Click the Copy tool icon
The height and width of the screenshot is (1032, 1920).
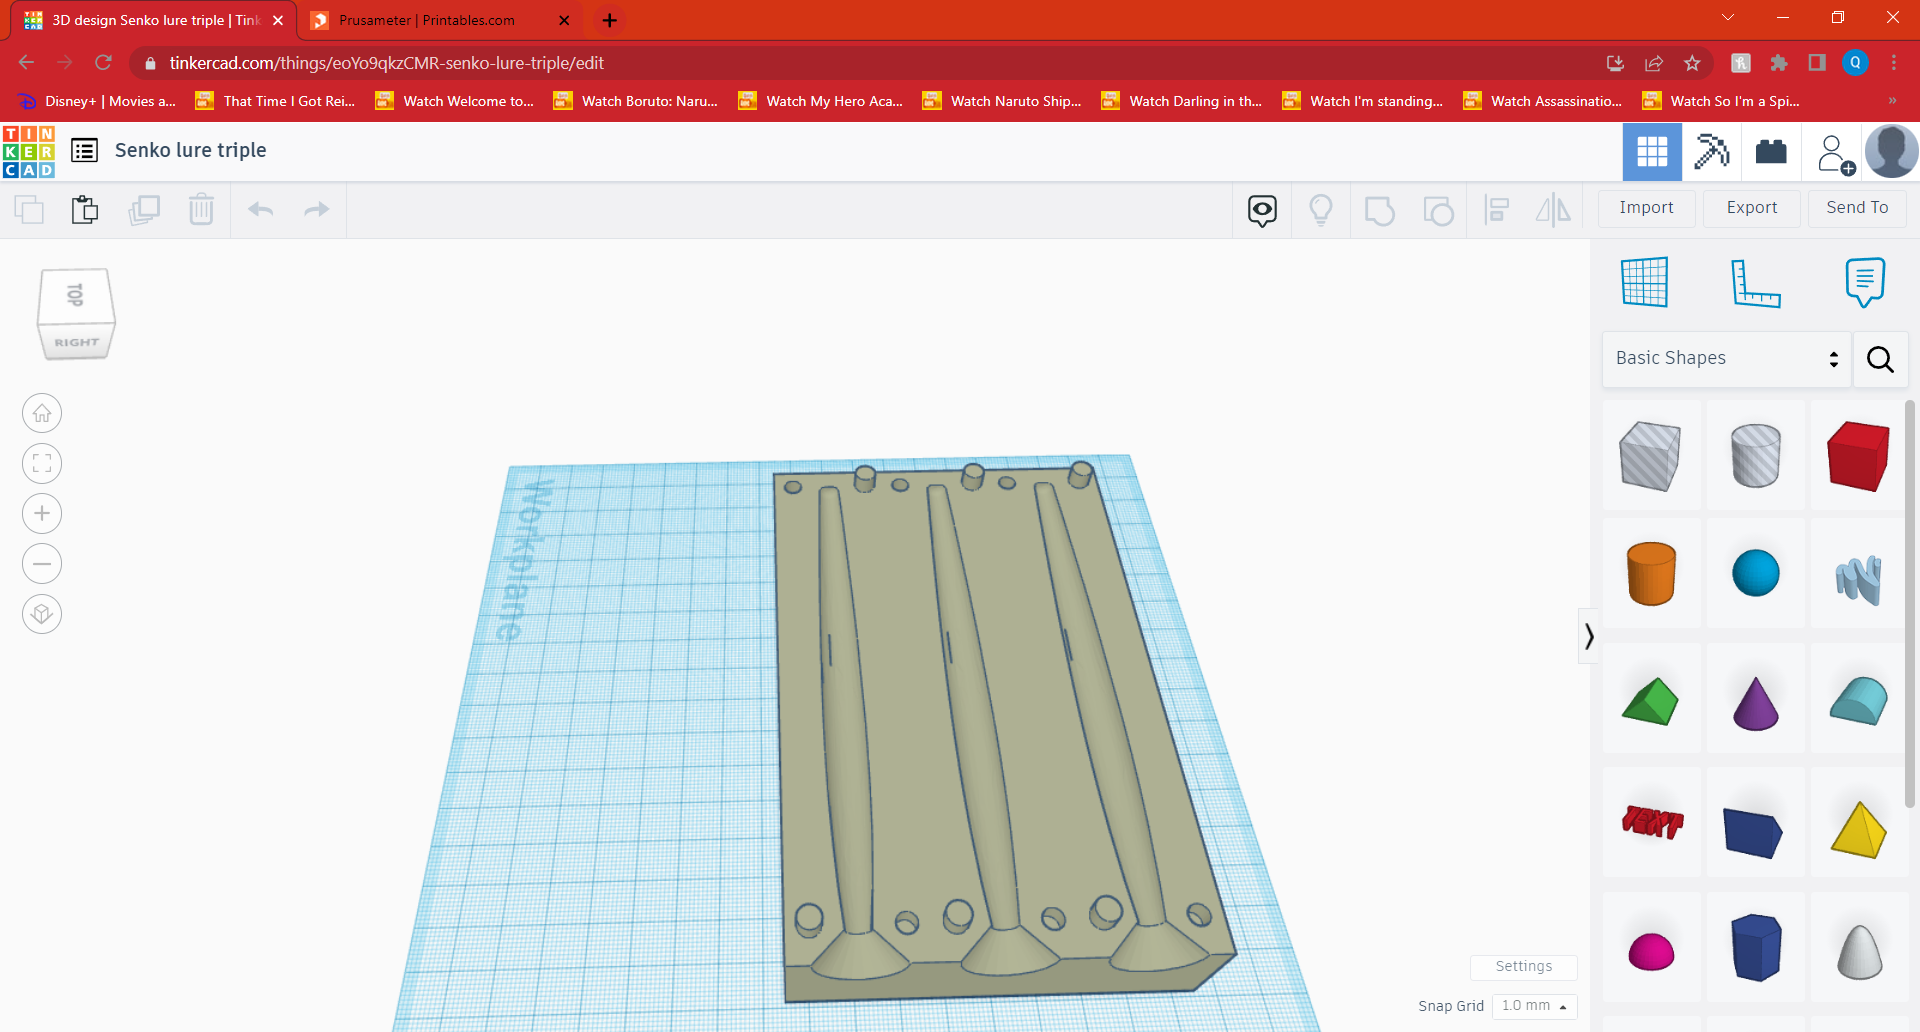pyautogui.click(x=29, y=210)
